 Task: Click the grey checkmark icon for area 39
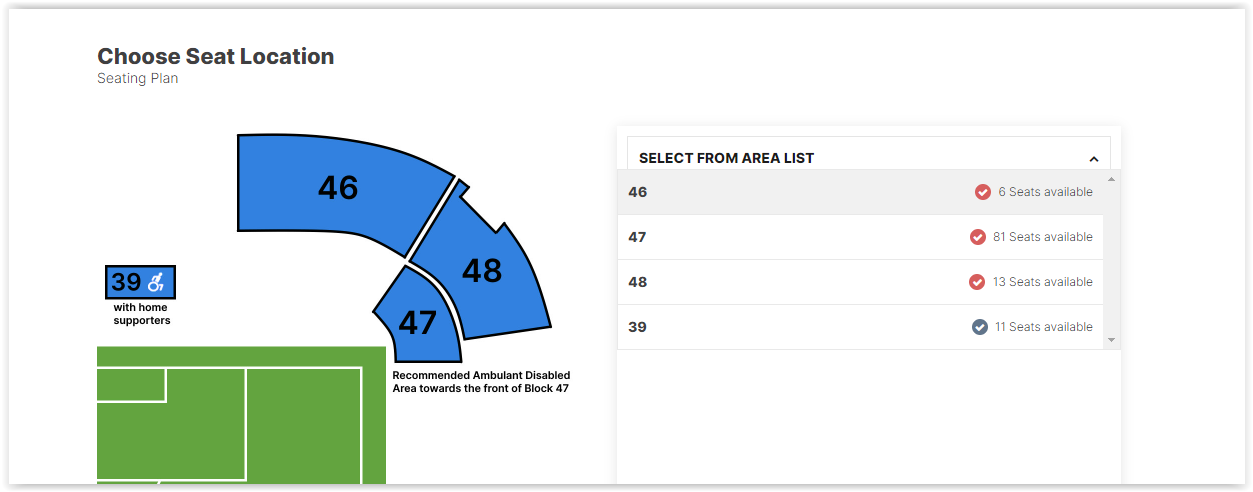pyautogui.click(x=980, y=327)
